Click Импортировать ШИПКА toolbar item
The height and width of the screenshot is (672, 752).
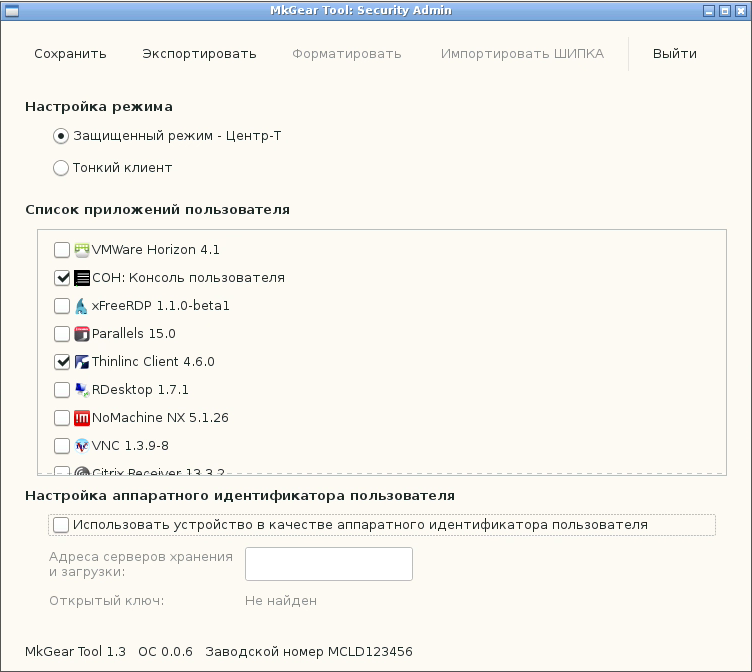(522, 54)
